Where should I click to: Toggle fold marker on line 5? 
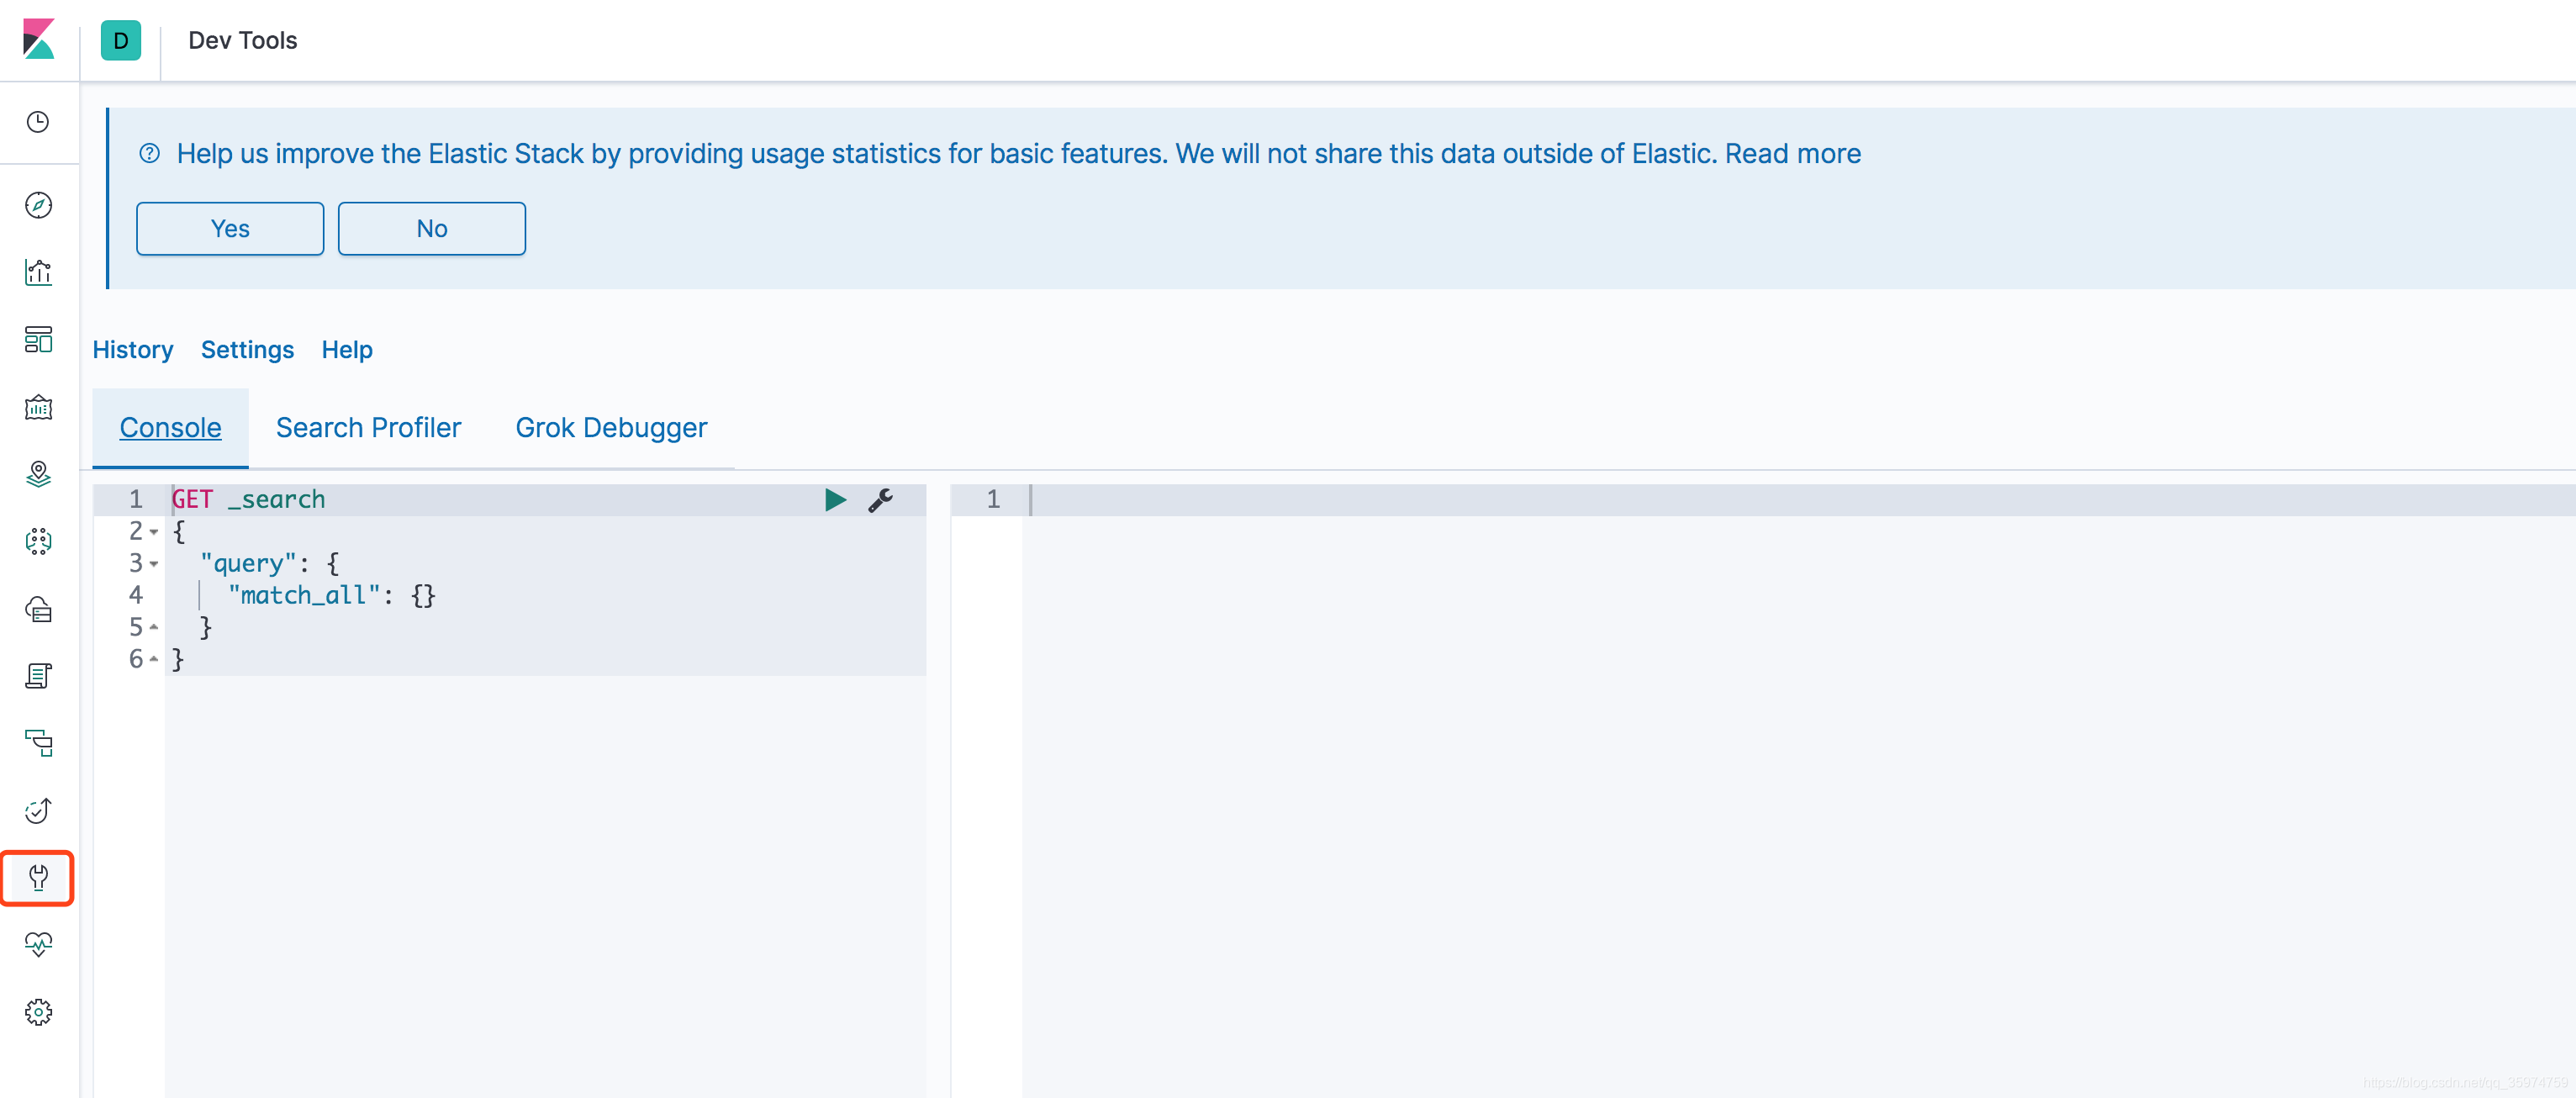tap(154, 627)
